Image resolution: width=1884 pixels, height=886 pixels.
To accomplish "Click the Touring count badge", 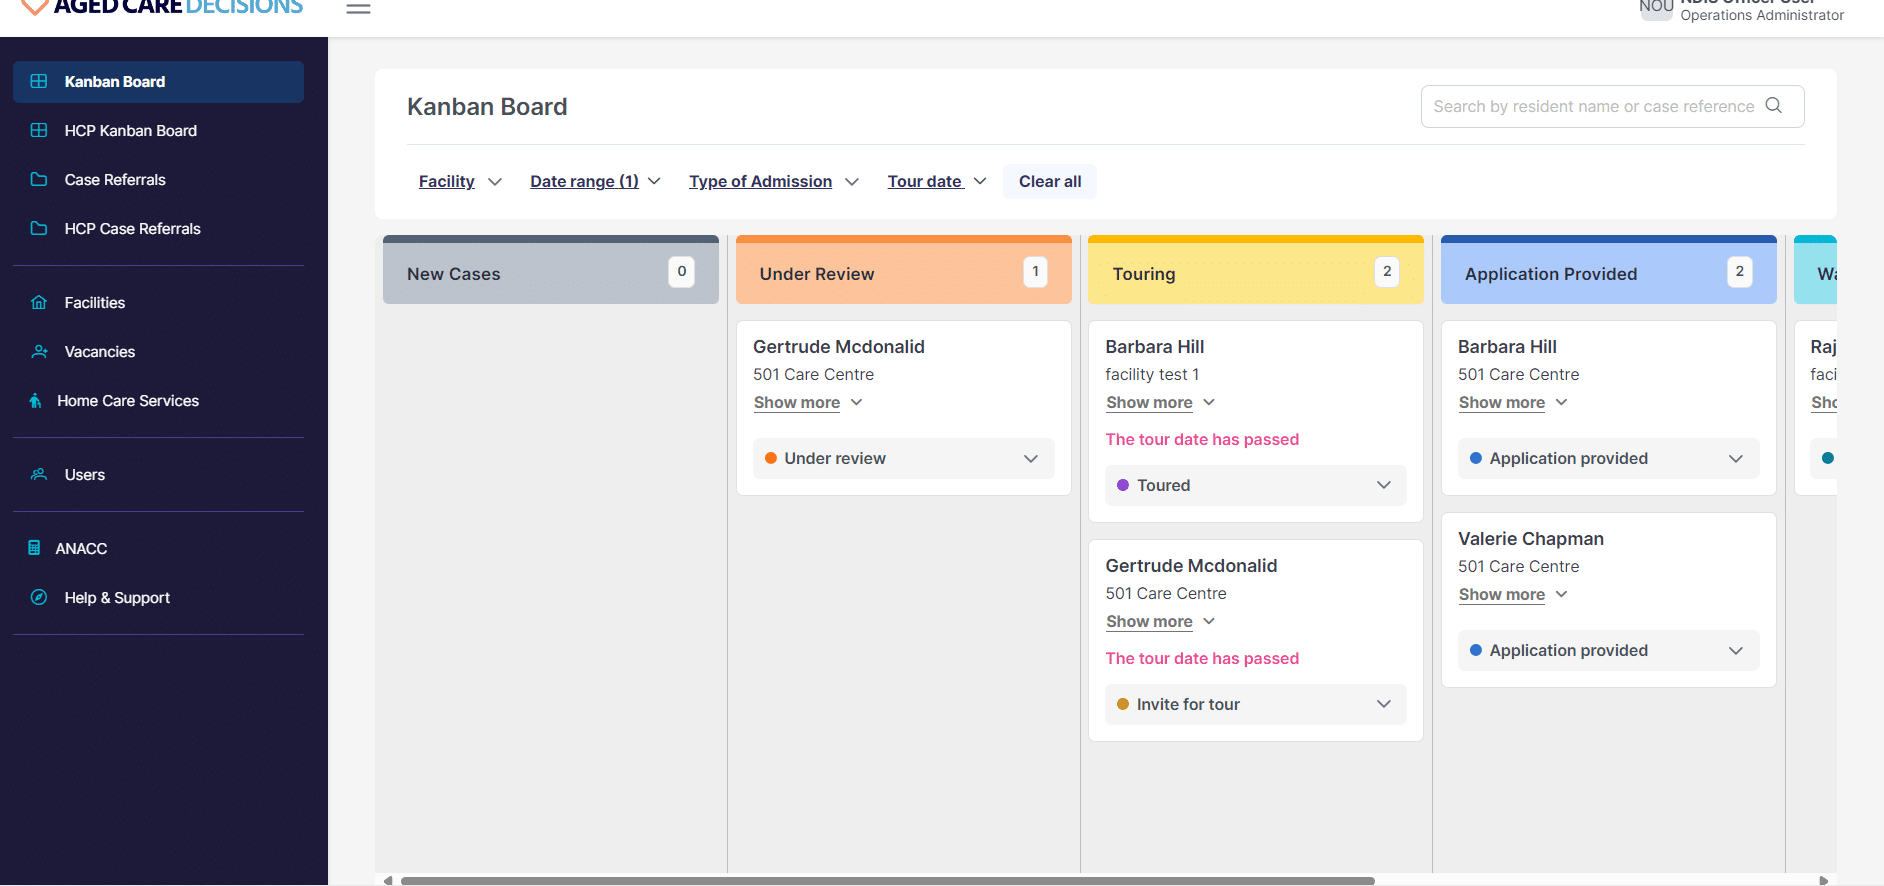I will [1387, 271].
